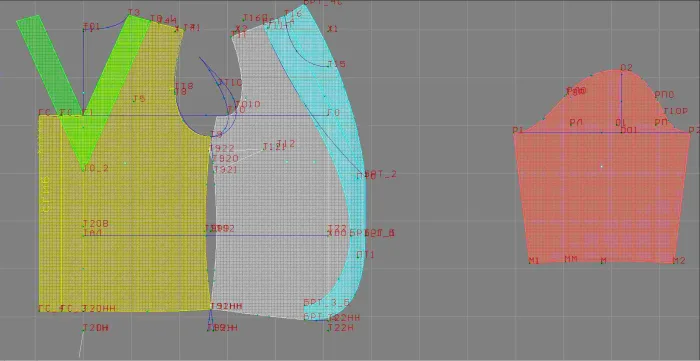Click the T92HH point label

226,306
